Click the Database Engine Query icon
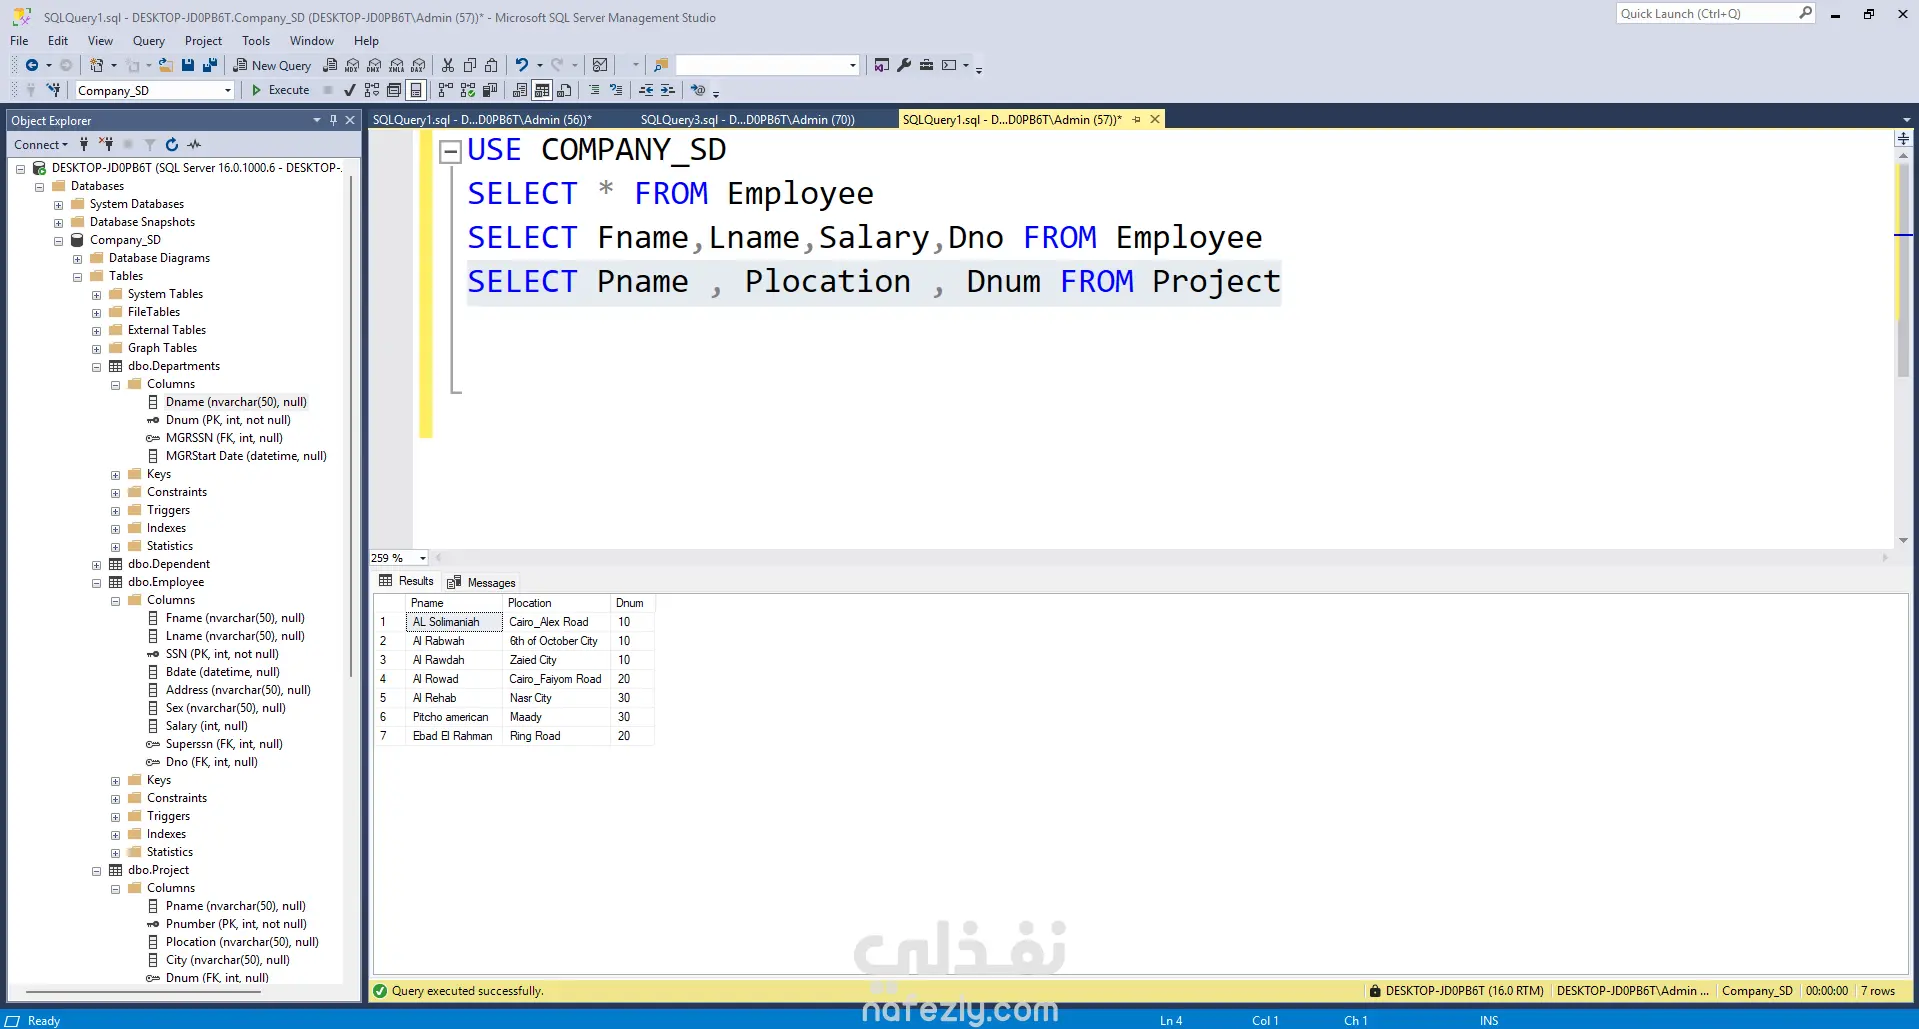The height and width of the screenshot is (1029, 1919). 330,65
